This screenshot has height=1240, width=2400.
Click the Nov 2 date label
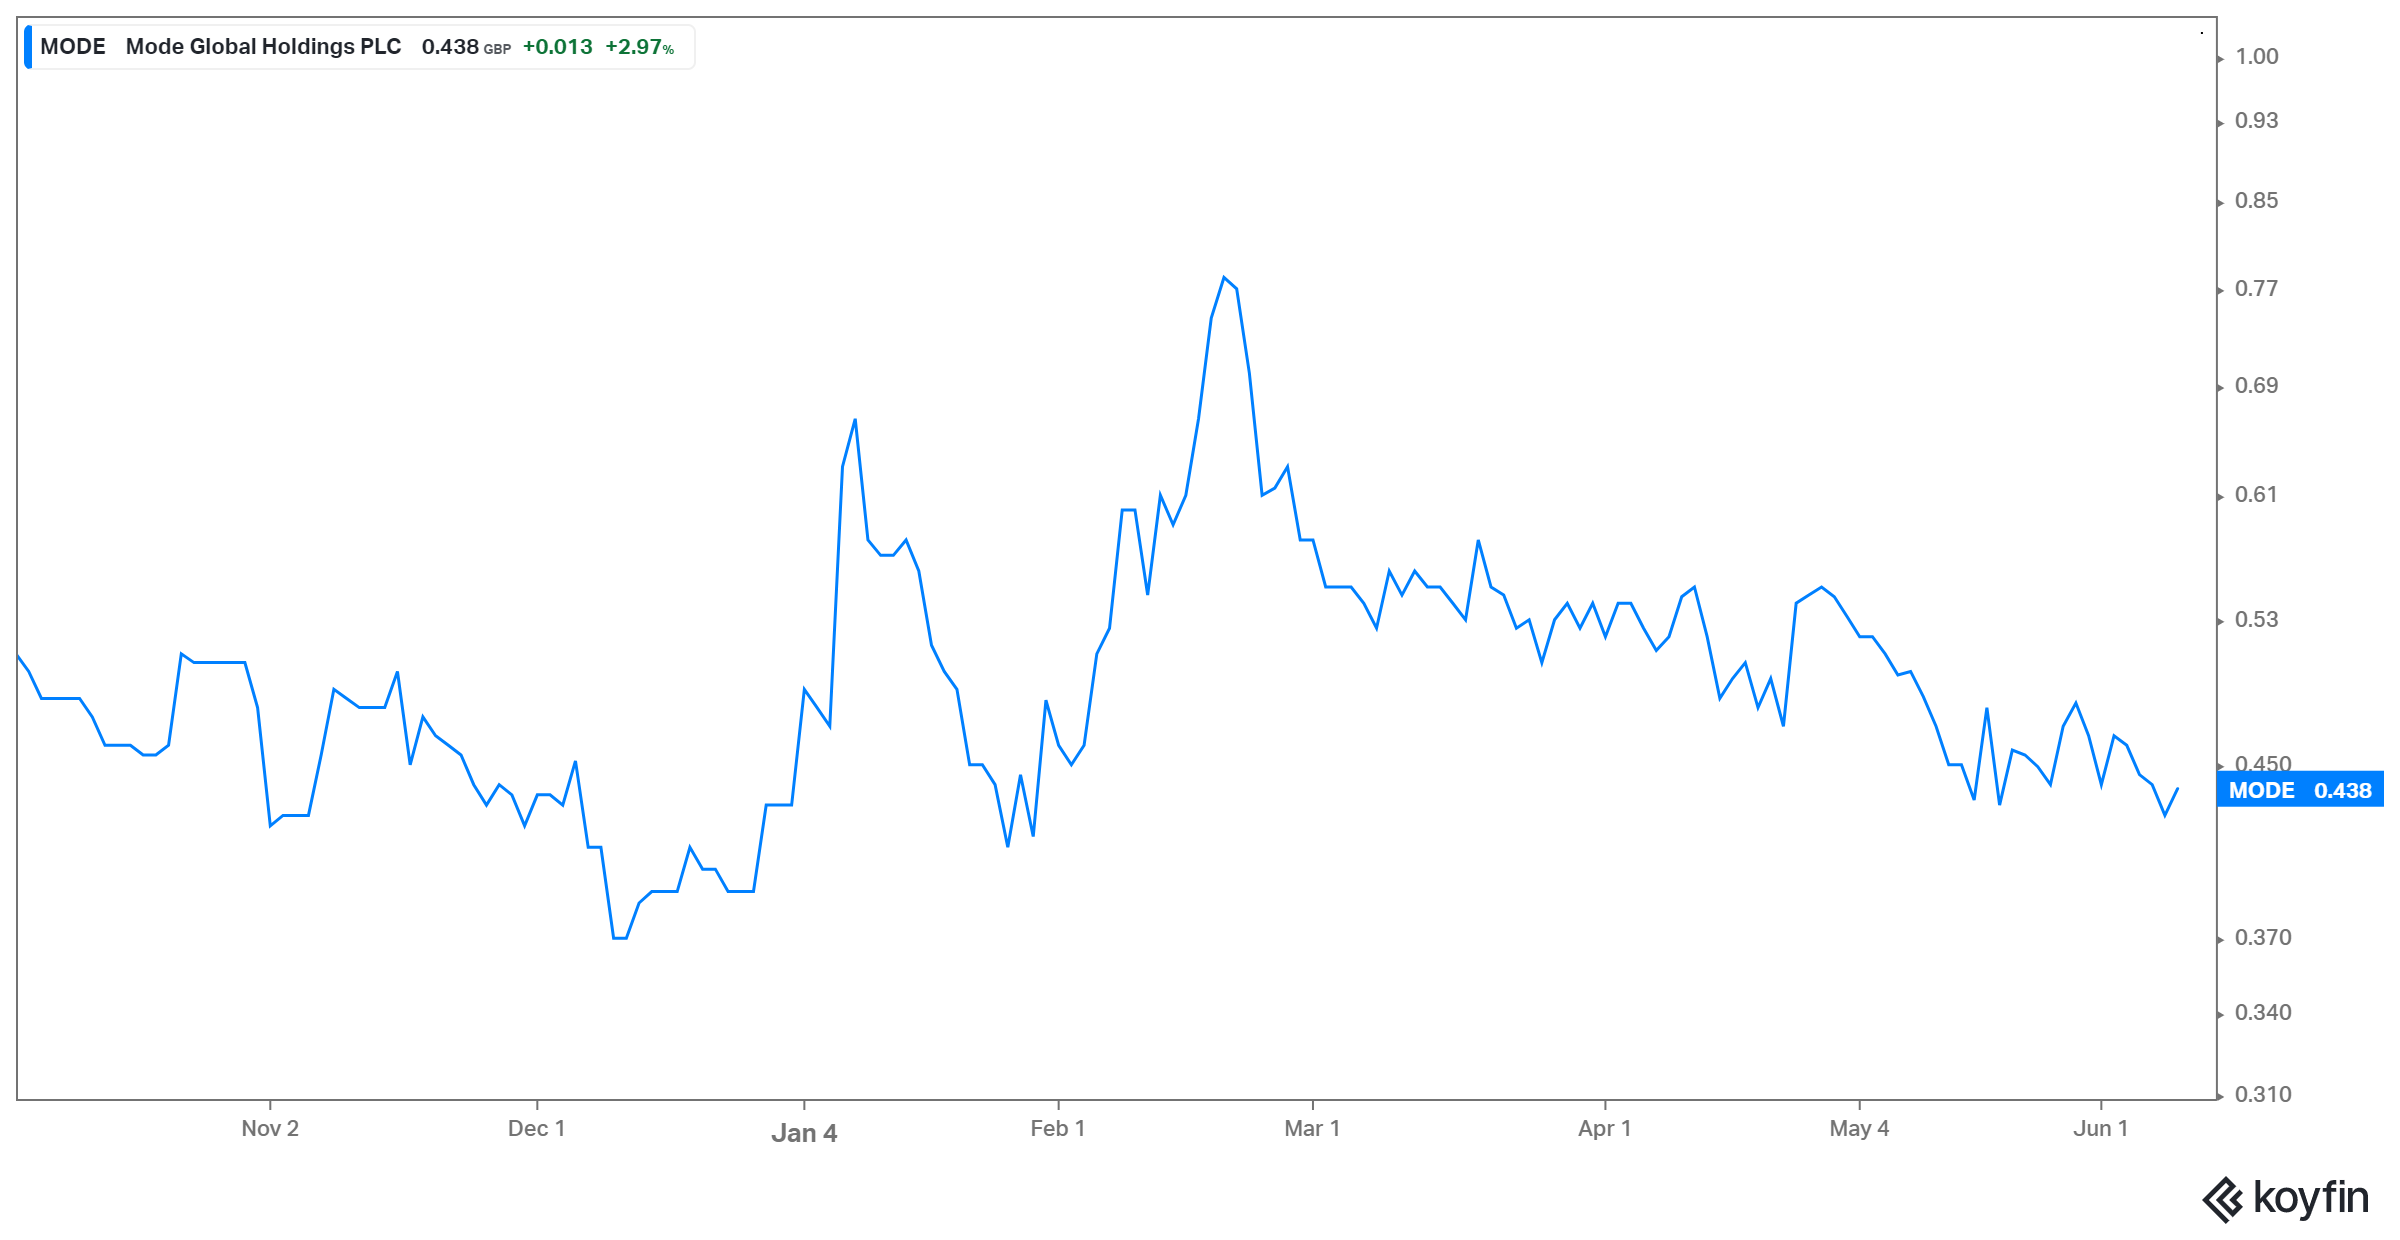pyautogui.click(x=270, y=1128)
